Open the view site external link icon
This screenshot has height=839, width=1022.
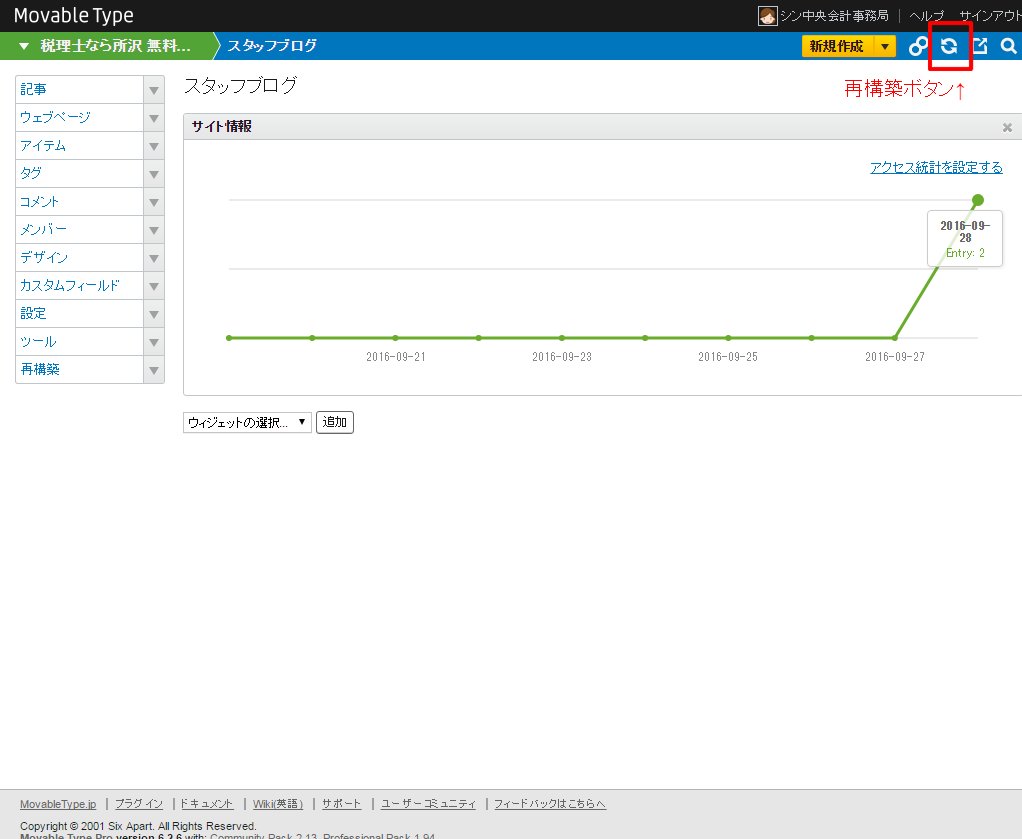(980, 46)
